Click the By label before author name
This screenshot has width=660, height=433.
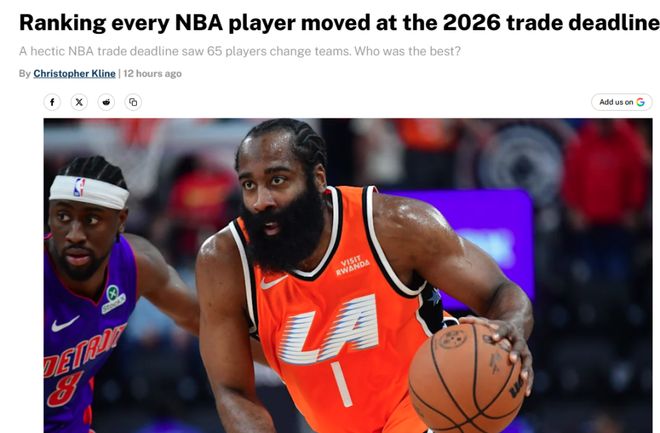(x=24, y=74)
